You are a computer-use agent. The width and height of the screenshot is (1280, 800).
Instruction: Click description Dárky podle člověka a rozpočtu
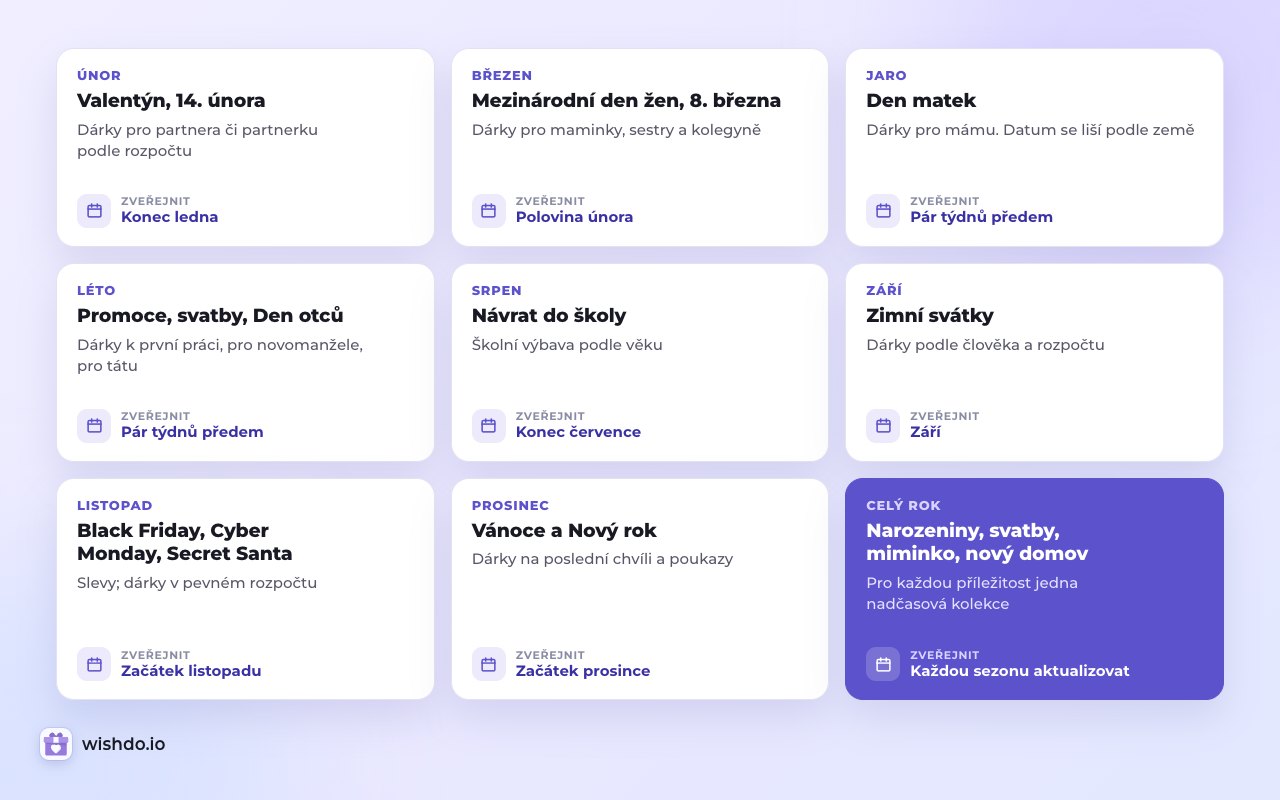[x=985, y=345]
